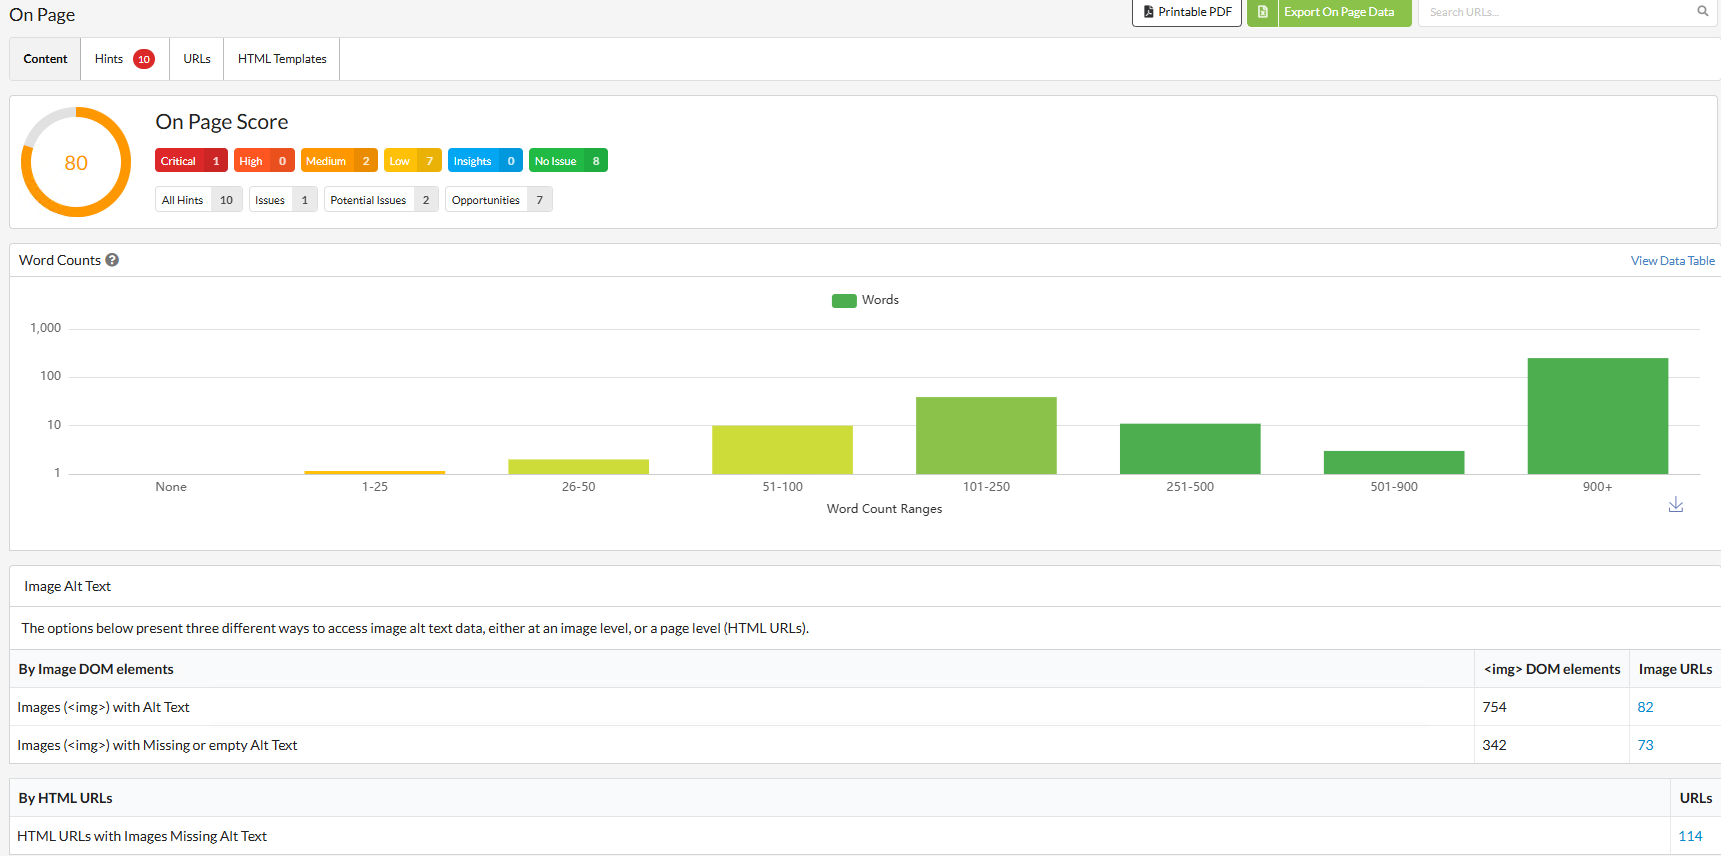
Task: Open 73 image URLs missing alt text
Action: 1645,745
